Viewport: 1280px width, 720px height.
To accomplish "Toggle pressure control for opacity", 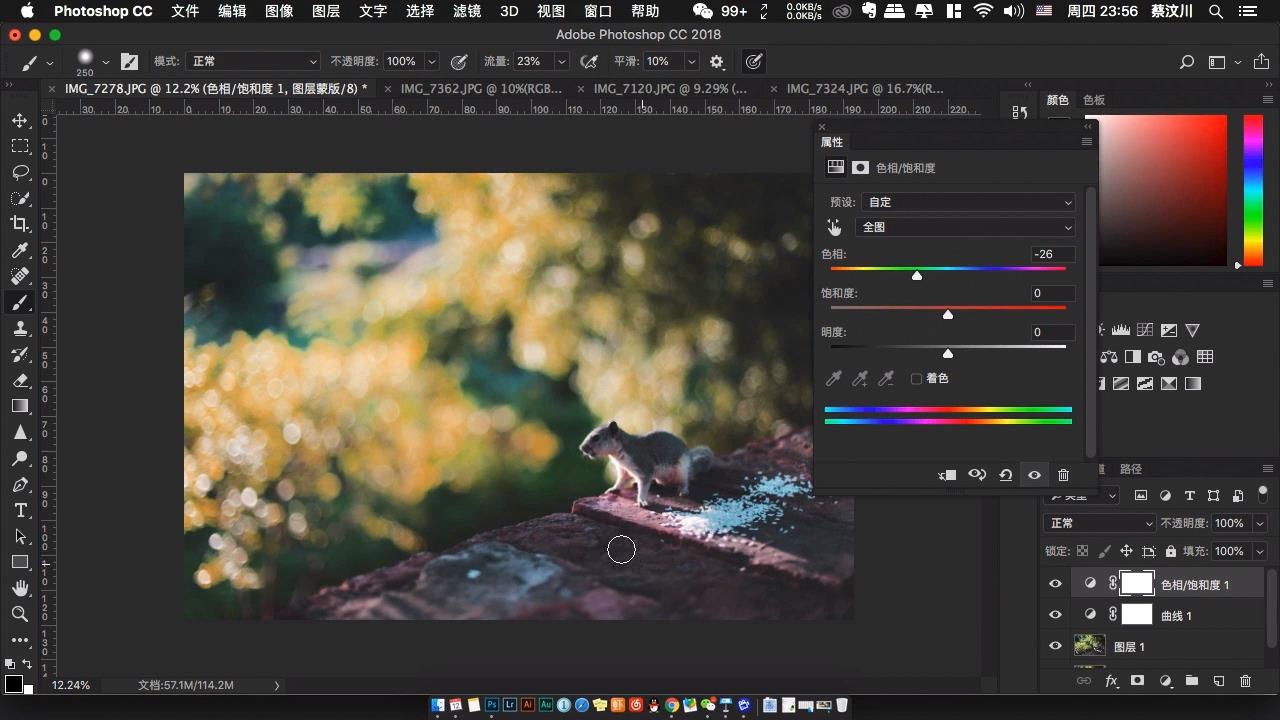I will click(x=459, y=61).
